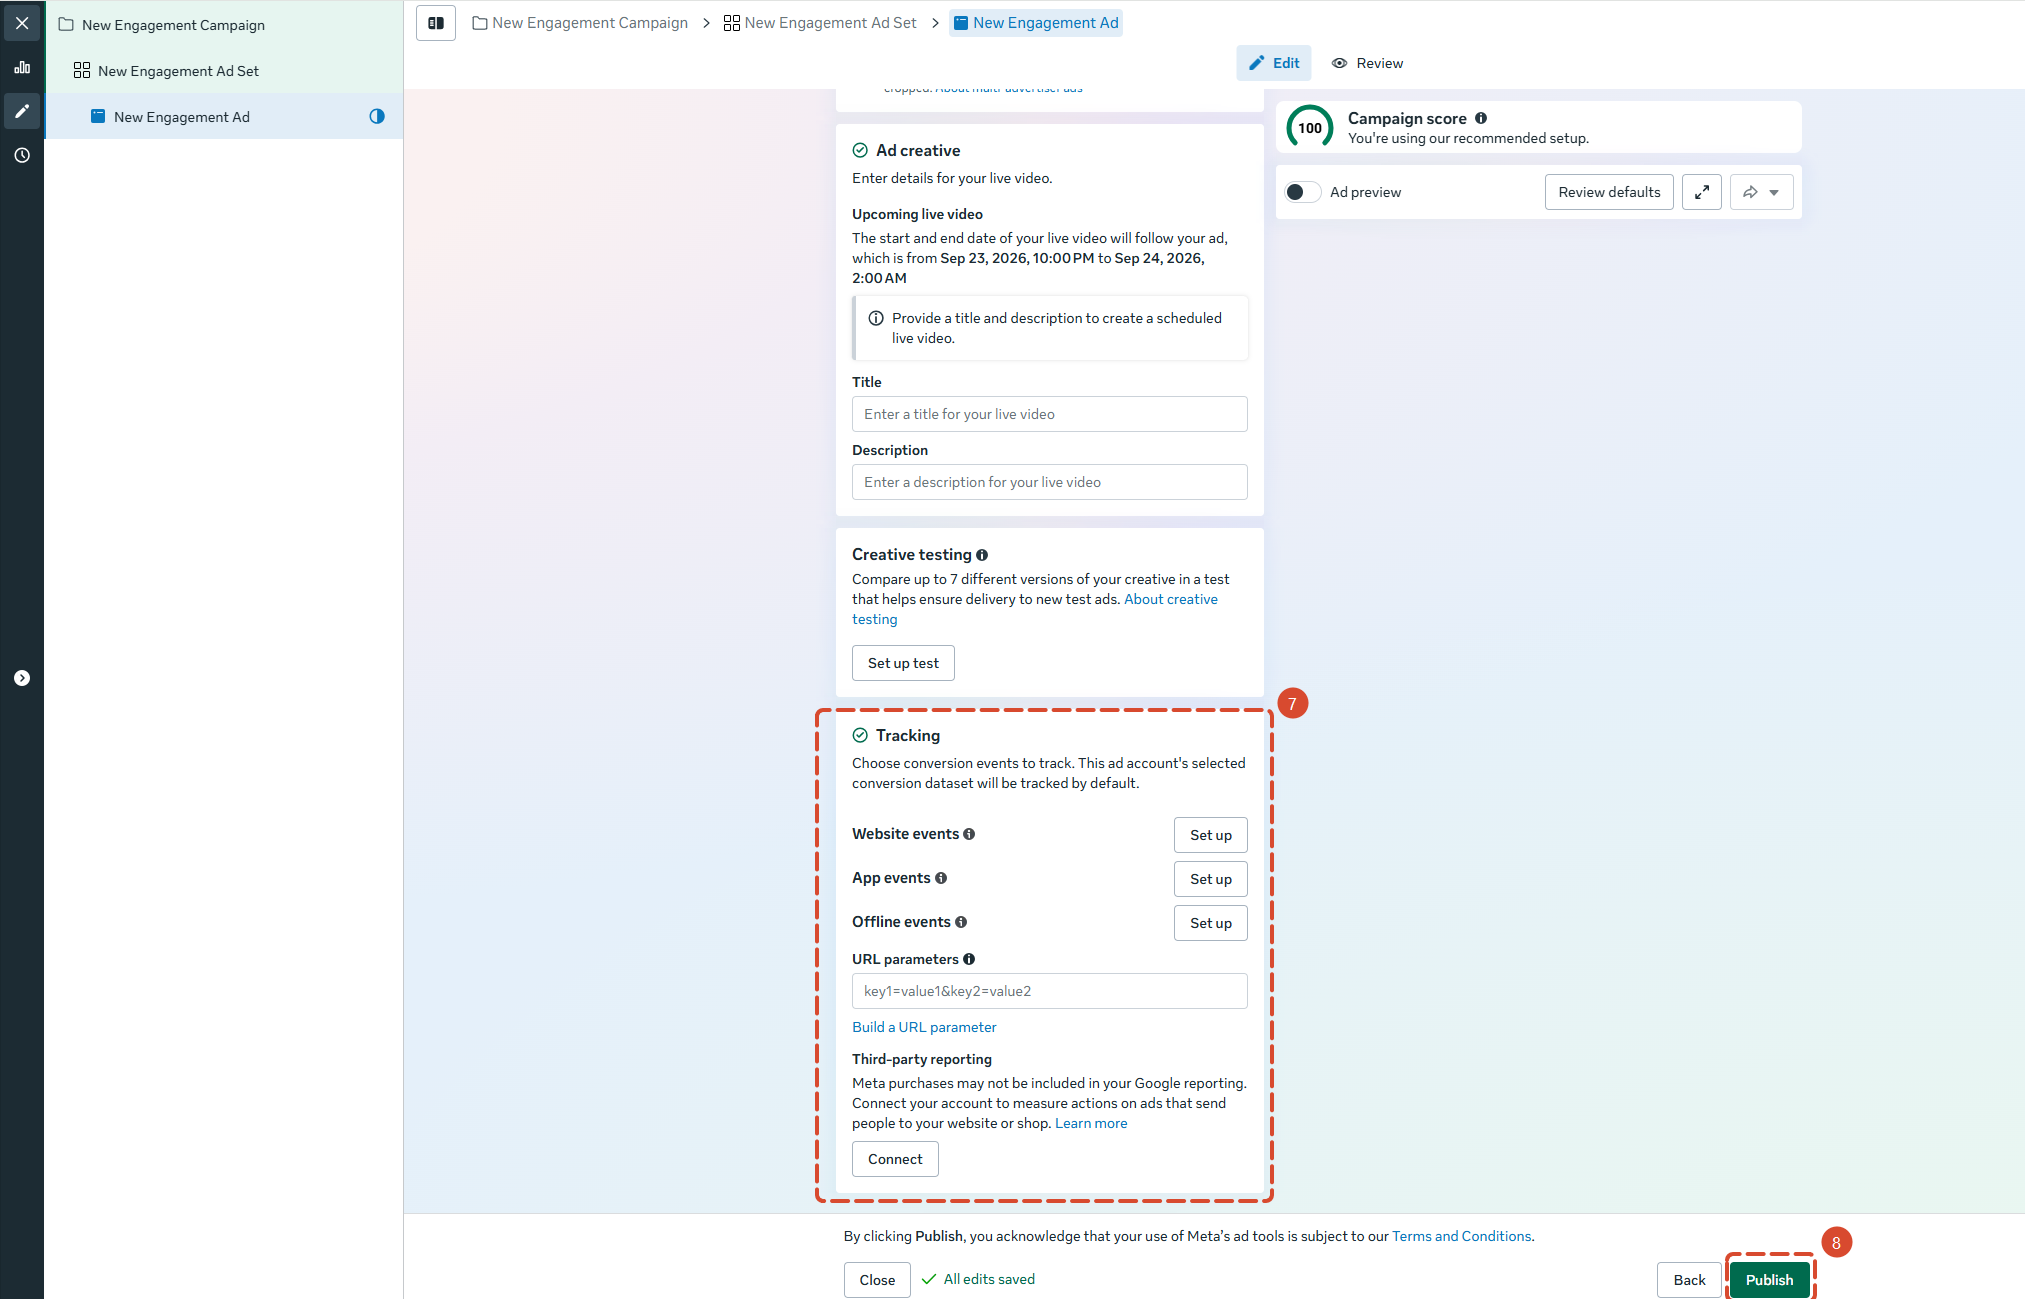
Task: Select New Engagement Ad in tree
Action: click(x=223, y=116)
